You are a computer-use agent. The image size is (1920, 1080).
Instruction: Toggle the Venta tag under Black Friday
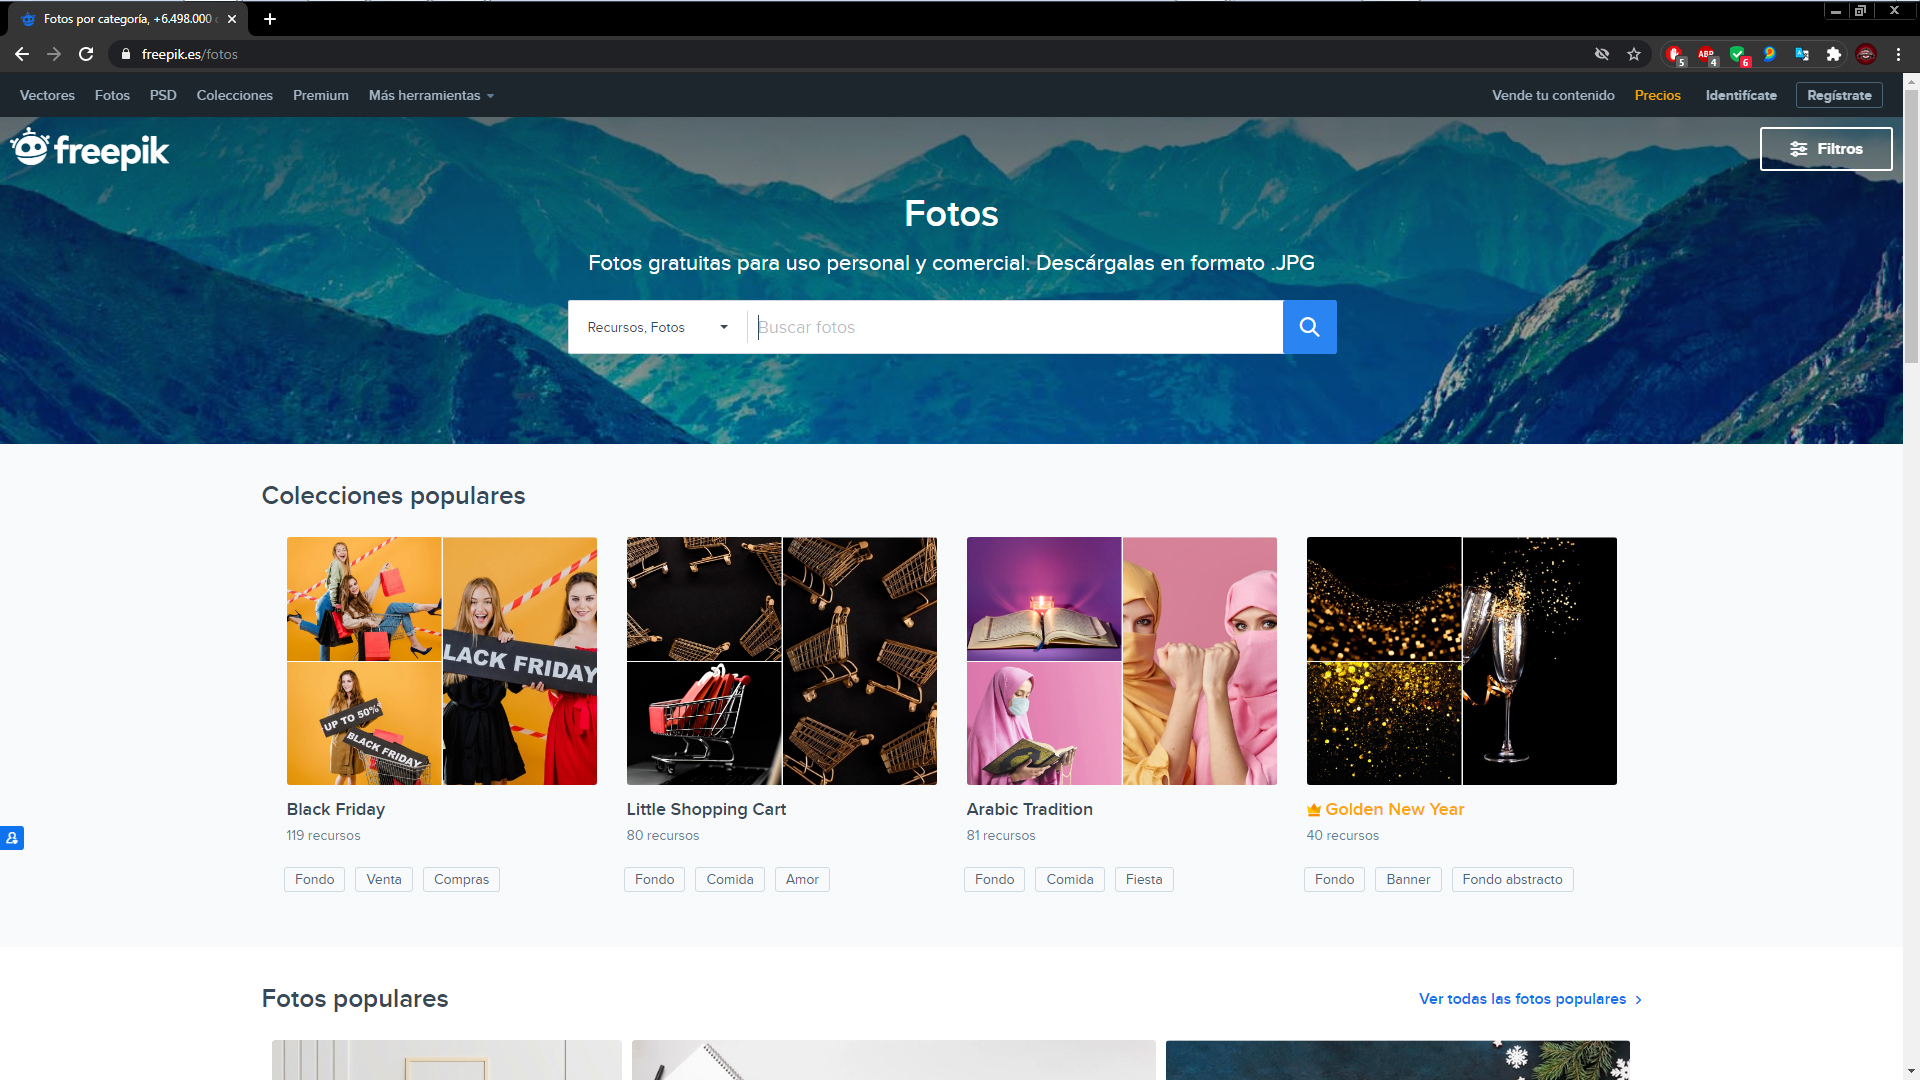(x=383, y=879)
